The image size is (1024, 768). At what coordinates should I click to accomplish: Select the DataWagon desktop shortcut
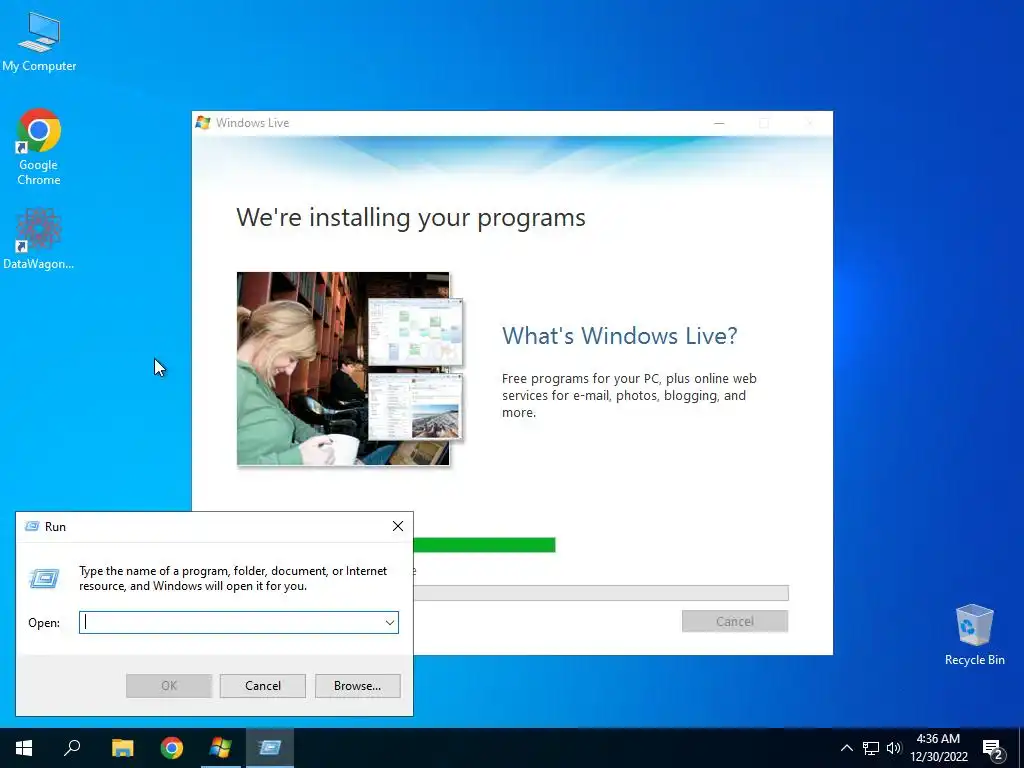(x=39, y=238)
